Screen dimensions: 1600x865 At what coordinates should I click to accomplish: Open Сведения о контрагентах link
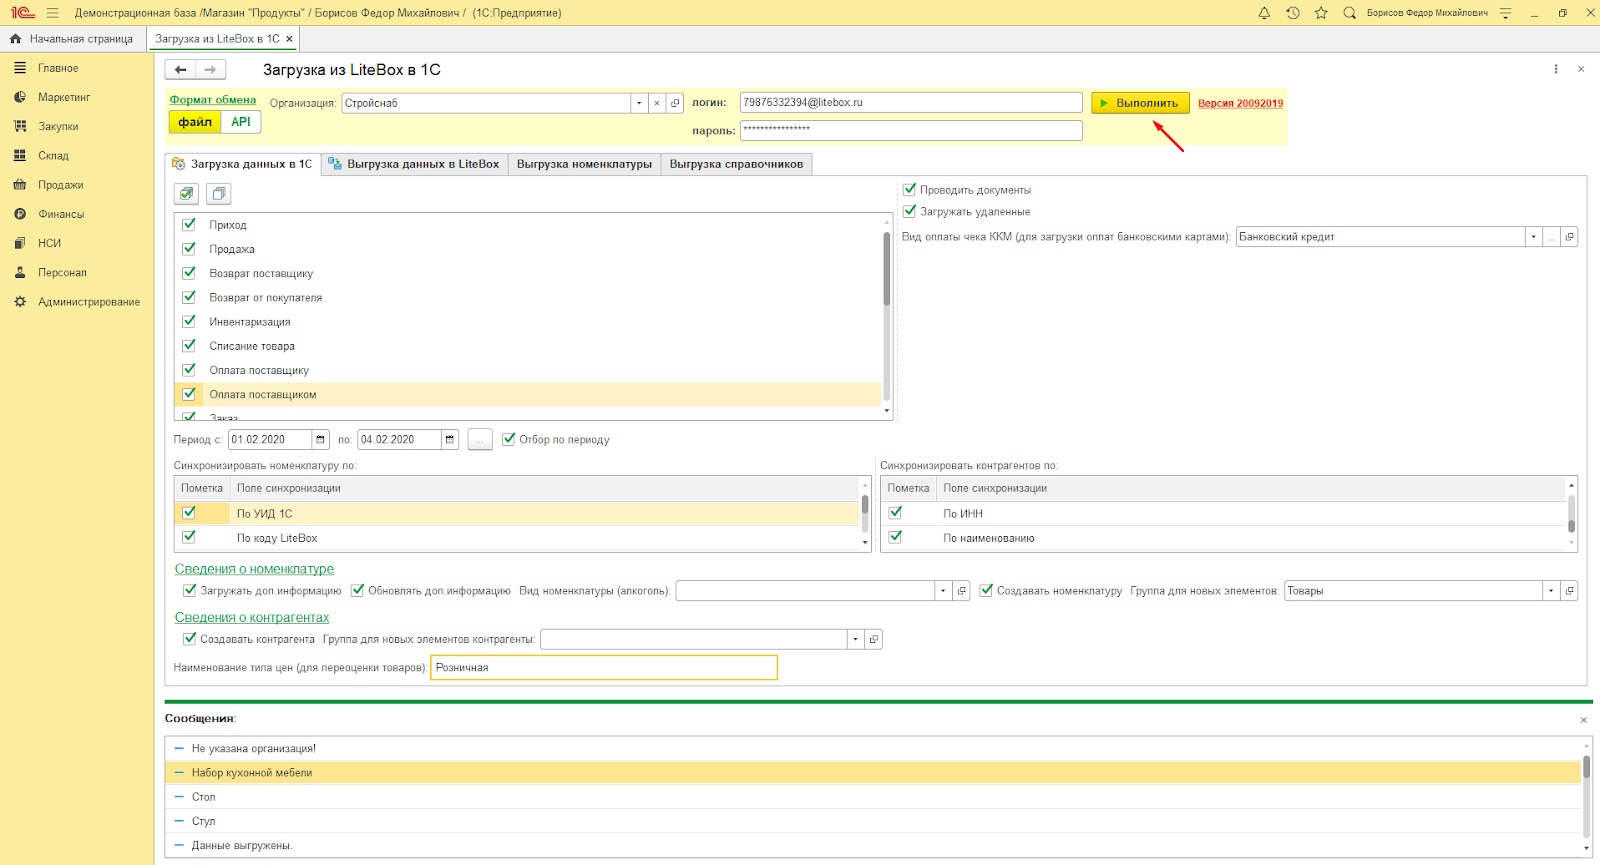pyautogui.click(x=252, y=618)
